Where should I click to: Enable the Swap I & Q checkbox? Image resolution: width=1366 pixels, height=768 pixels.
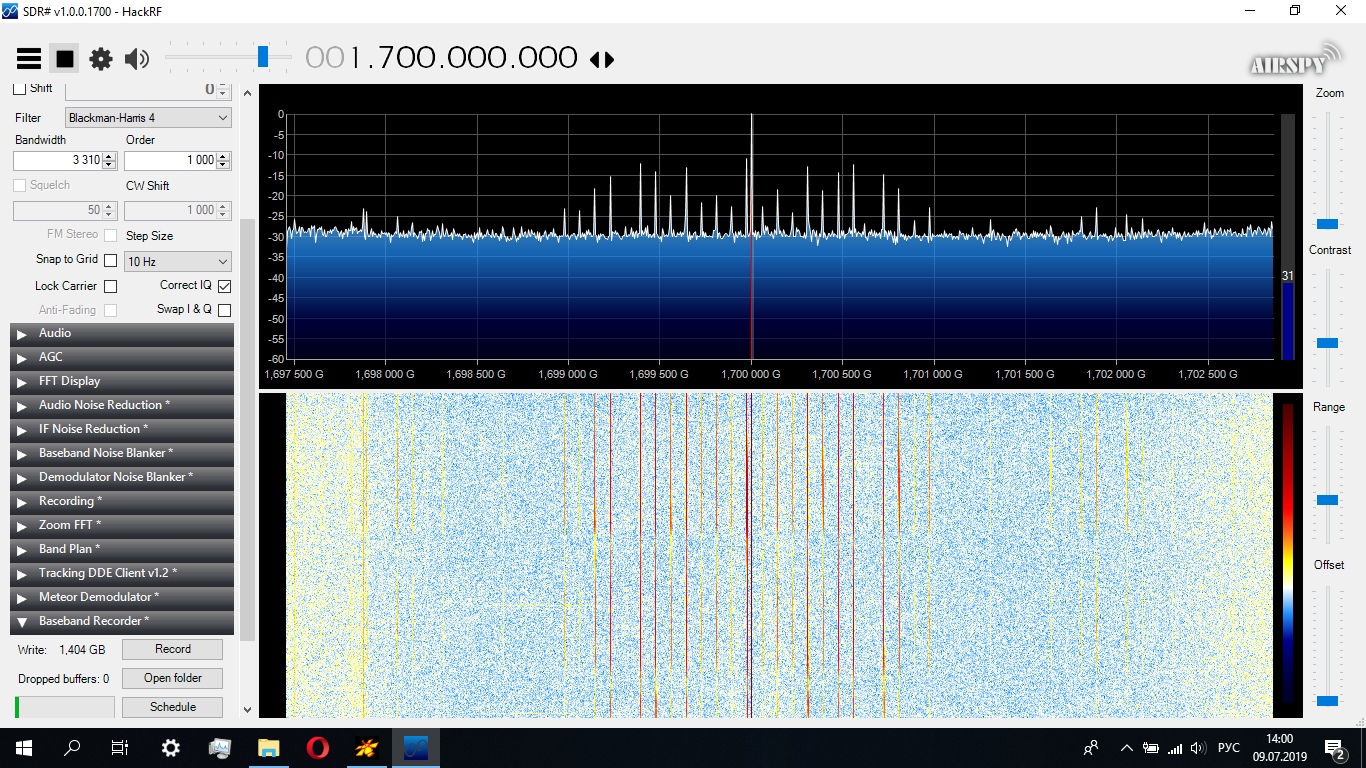click(x=224, y=310)
